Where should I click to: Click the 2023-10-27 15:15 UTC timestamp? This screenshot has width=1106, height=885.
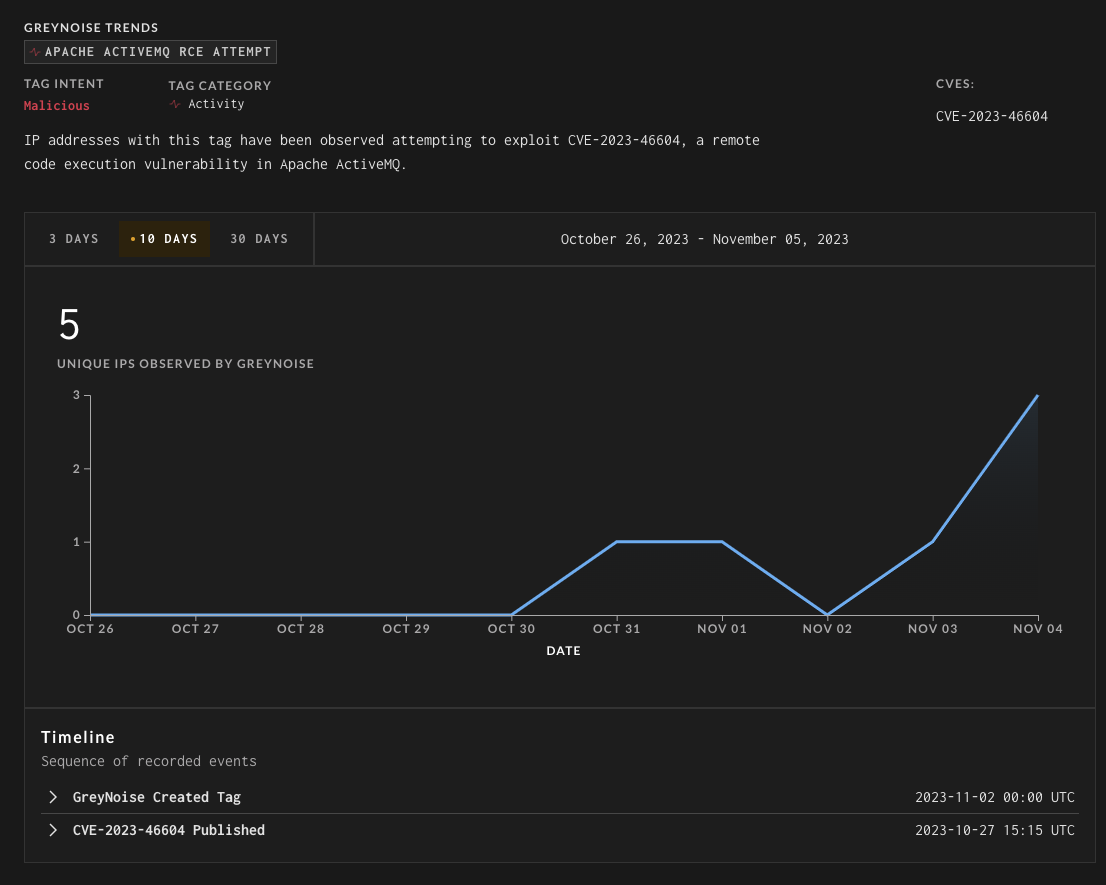coord(994,830)
